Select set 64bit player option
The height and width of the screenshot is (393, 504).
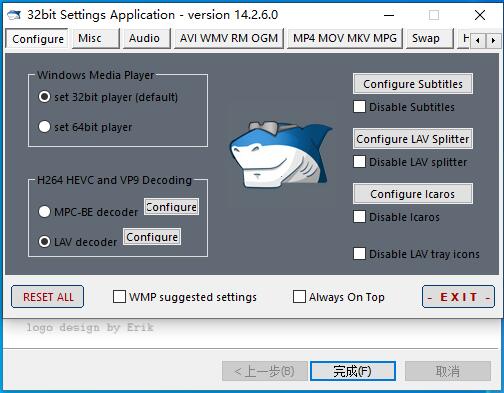(x=44, y=127)
